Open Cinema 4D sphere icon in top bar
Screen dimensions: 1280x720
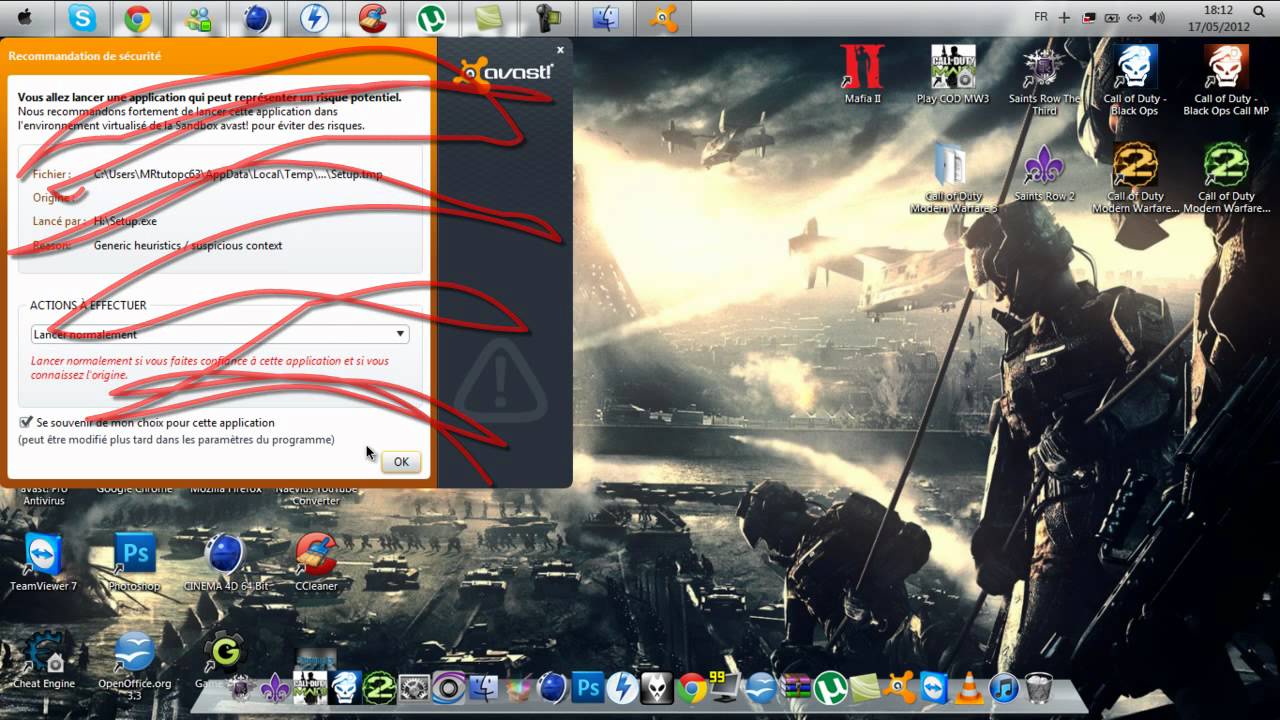(x=257, y=18)
